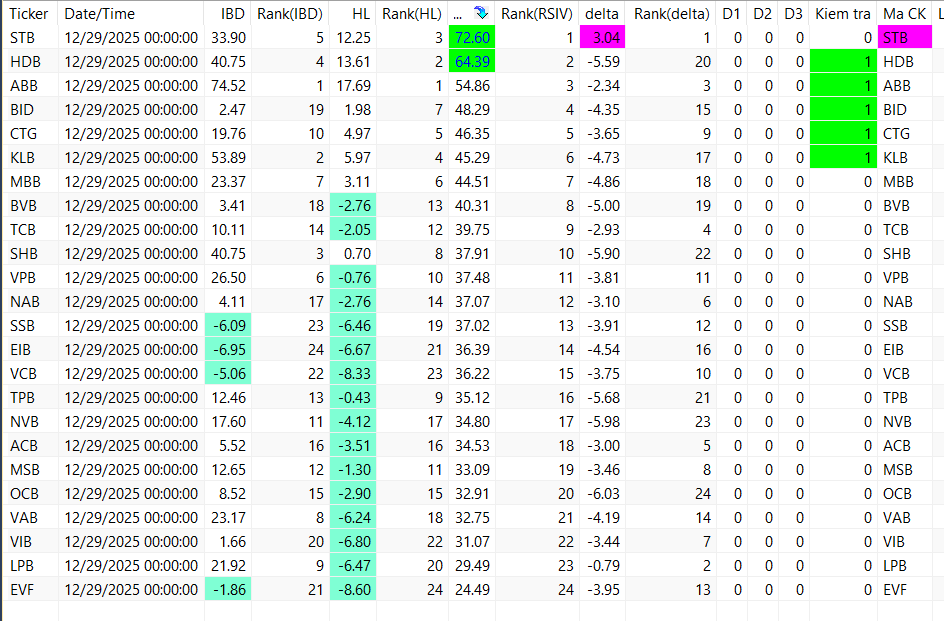The image size is (944, 621).
Task: Click the green Kiem tra cell in KLB row
Action: (843, 158)
